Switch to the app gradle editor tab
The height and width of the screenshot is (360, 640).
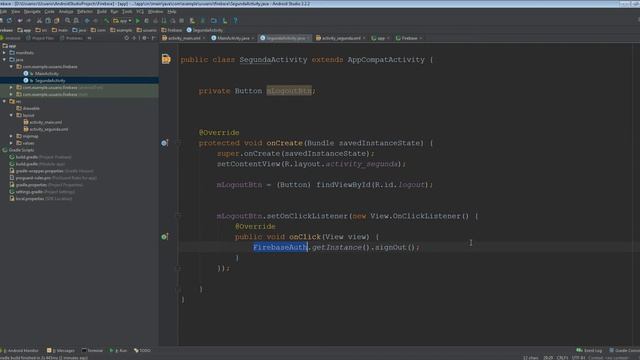pyautogui.click(x=380, y=38)
